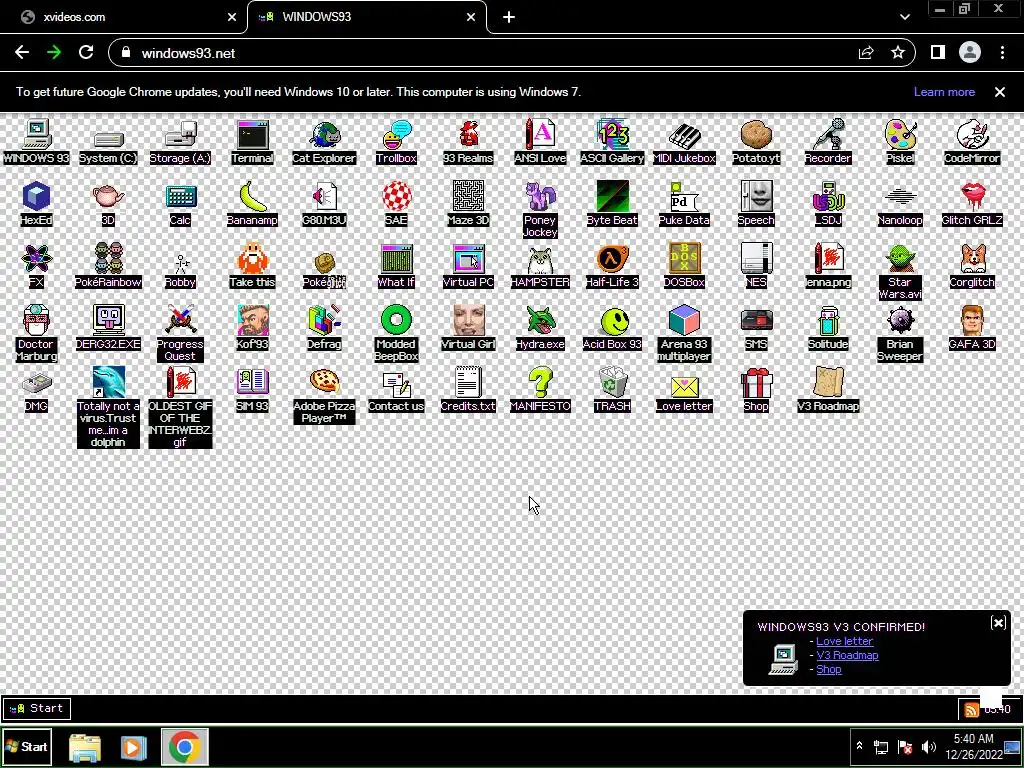Open Brian Sweeper mine icon
This screenshot has height=768, width=1024.
pyautogui.click(x=900, y=333)
